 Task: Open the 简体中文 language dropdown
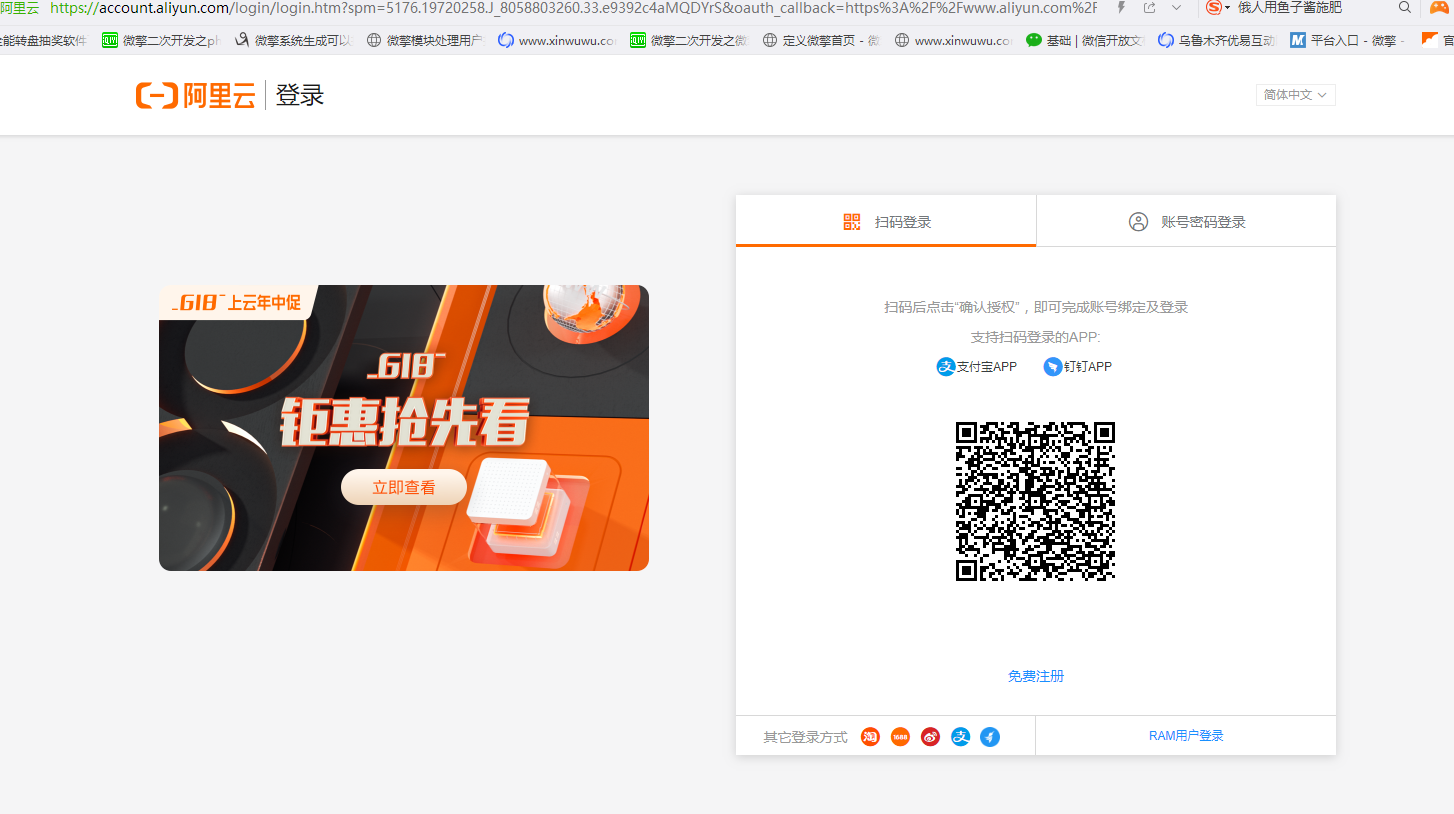[1295, 95]
